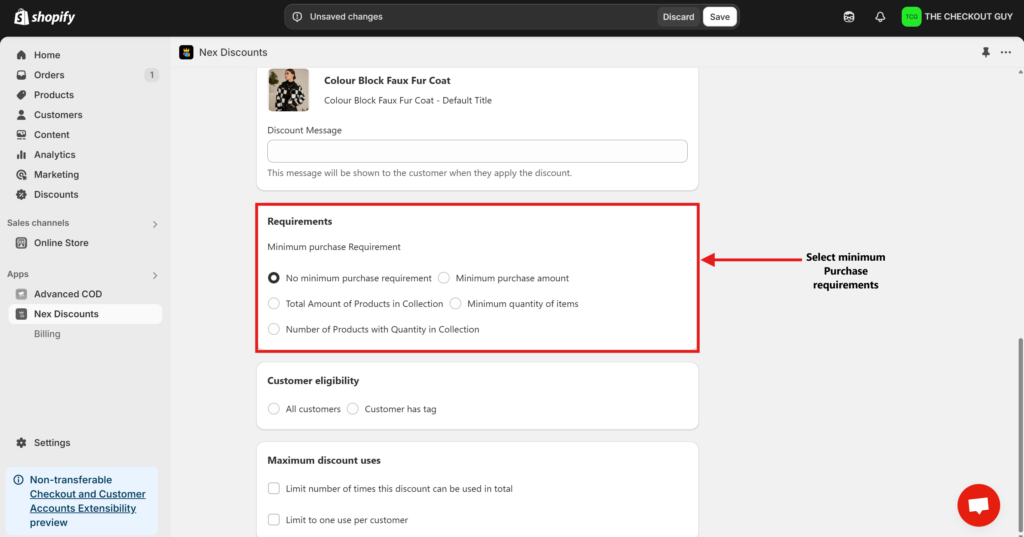Pin the Nex Discounts app
Viewport: 1024px width, 537px height.
(985, 52)
